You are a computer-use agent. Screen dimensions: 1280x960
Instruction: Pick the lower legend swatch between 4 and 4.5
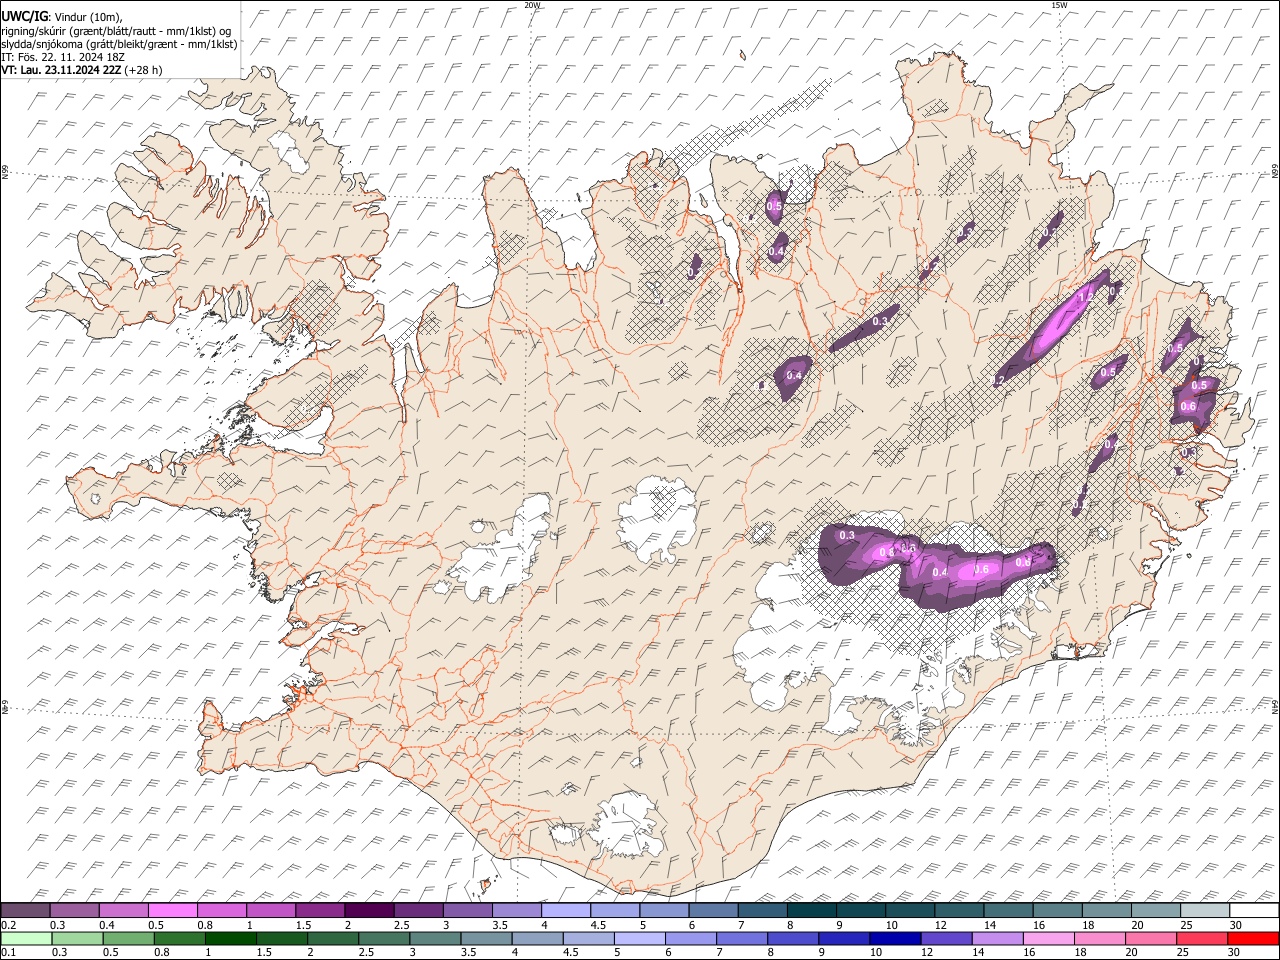[x=537, y=938]
